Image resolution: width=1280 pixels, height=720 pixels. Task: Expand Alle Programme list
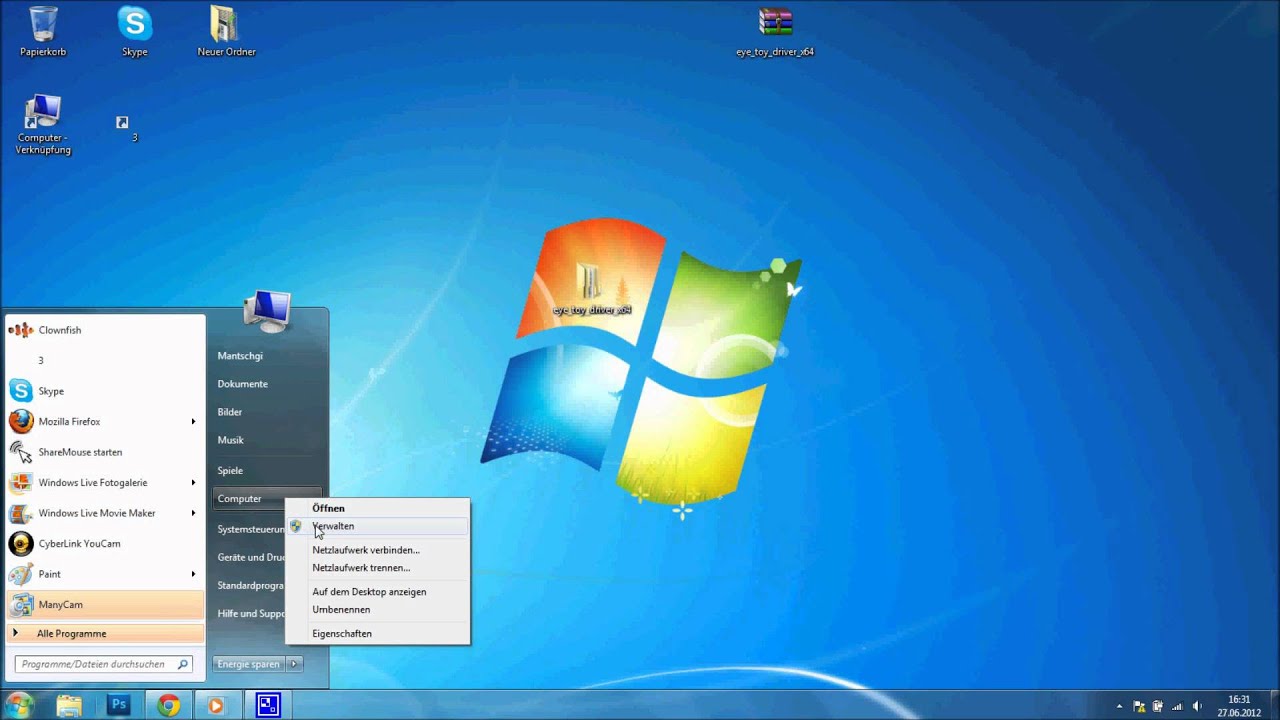tap(105, 633)
